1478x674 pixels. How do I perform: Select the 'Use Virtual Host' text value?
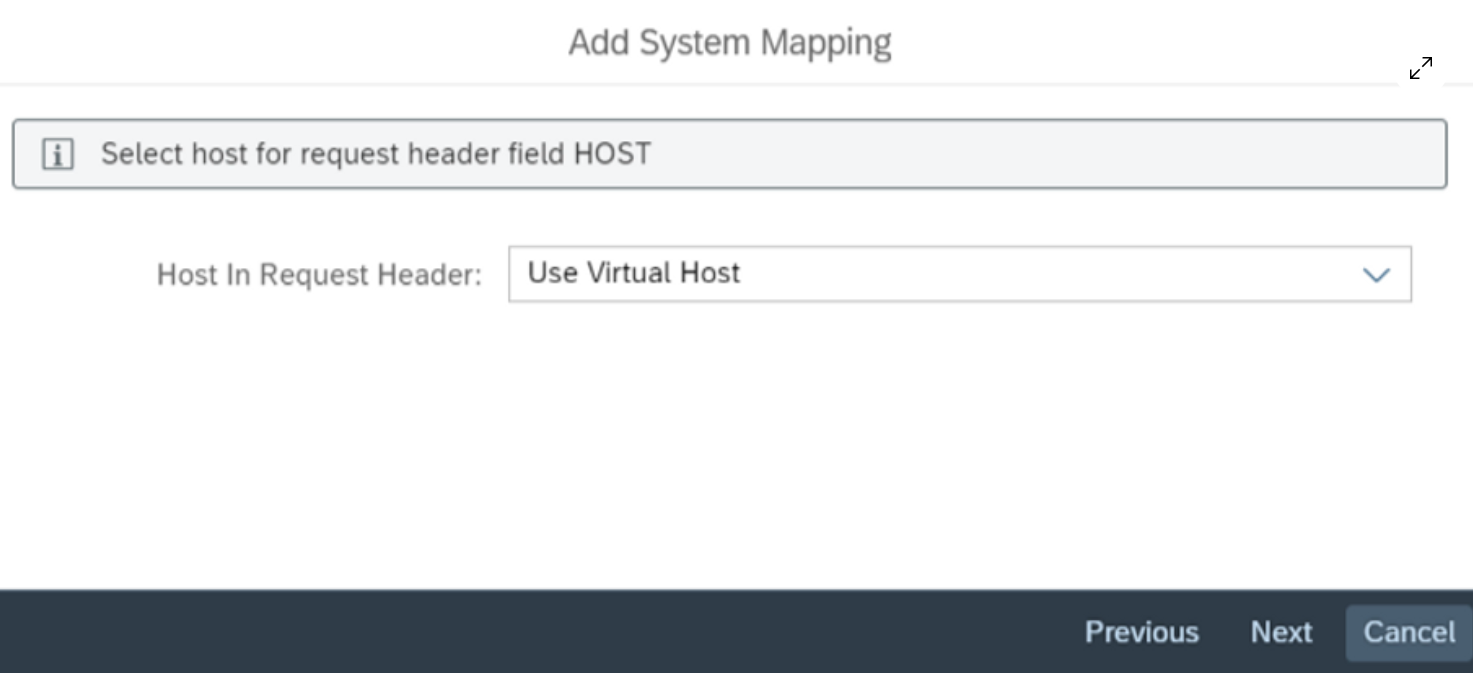click(x=634, y=273)
